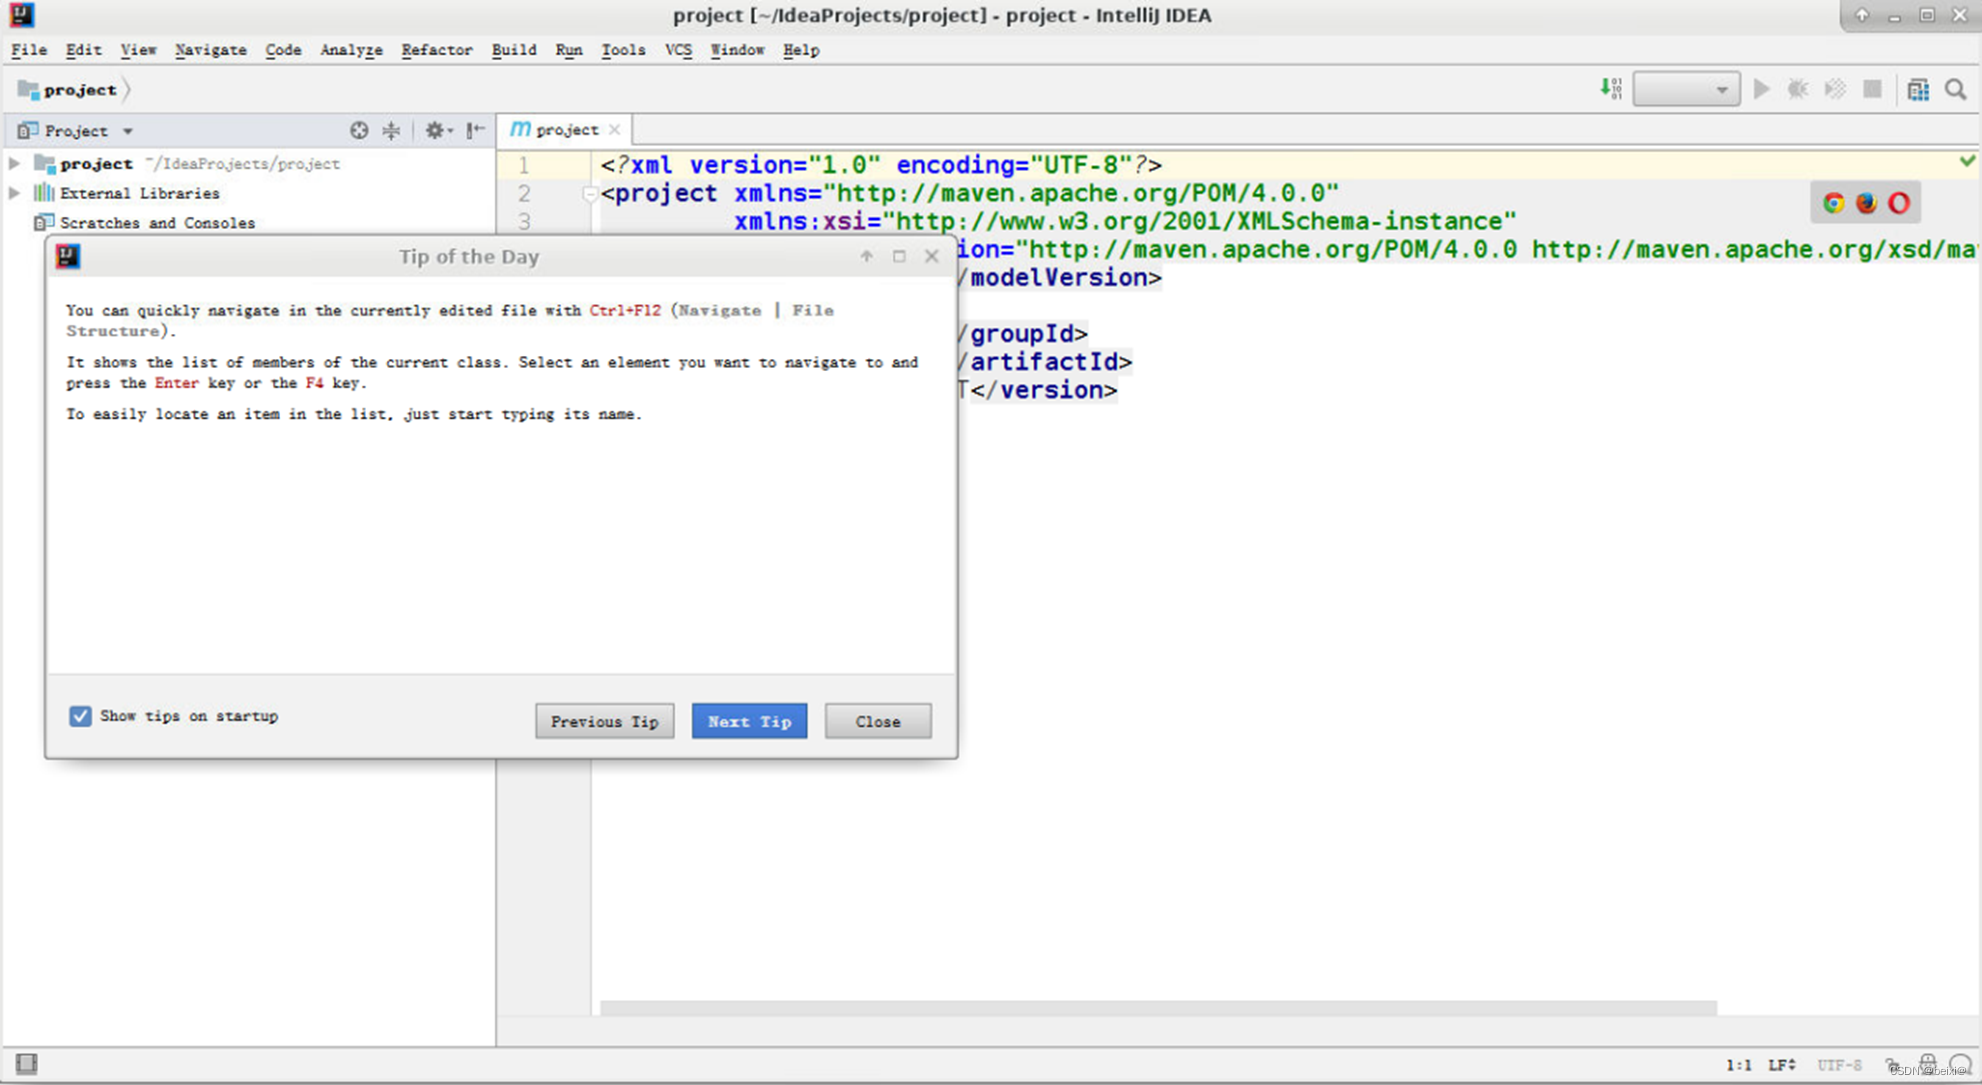The image size is (1982, 1085).
Task: Click the Scroll from Source target icon
Action: point(359,130)
